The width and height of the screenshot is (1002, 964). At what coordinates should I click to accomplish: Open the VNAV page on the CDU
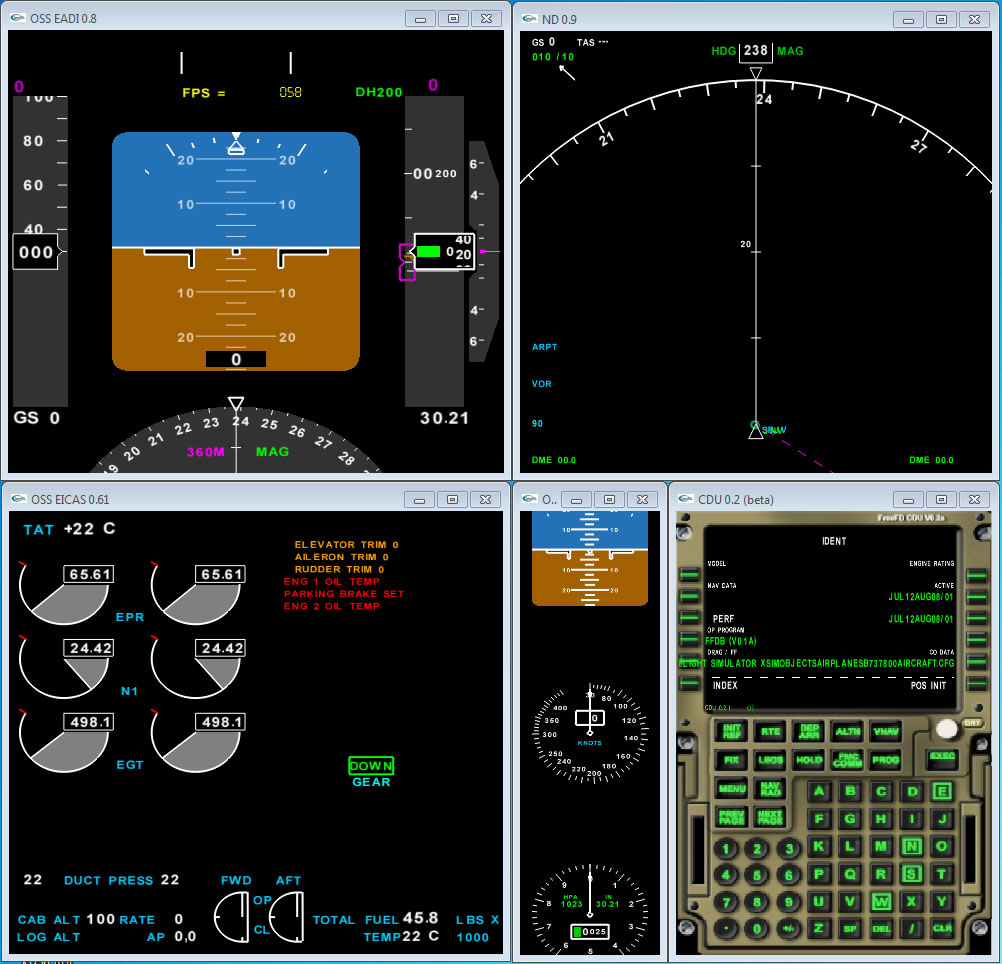[x=886, y=731]
